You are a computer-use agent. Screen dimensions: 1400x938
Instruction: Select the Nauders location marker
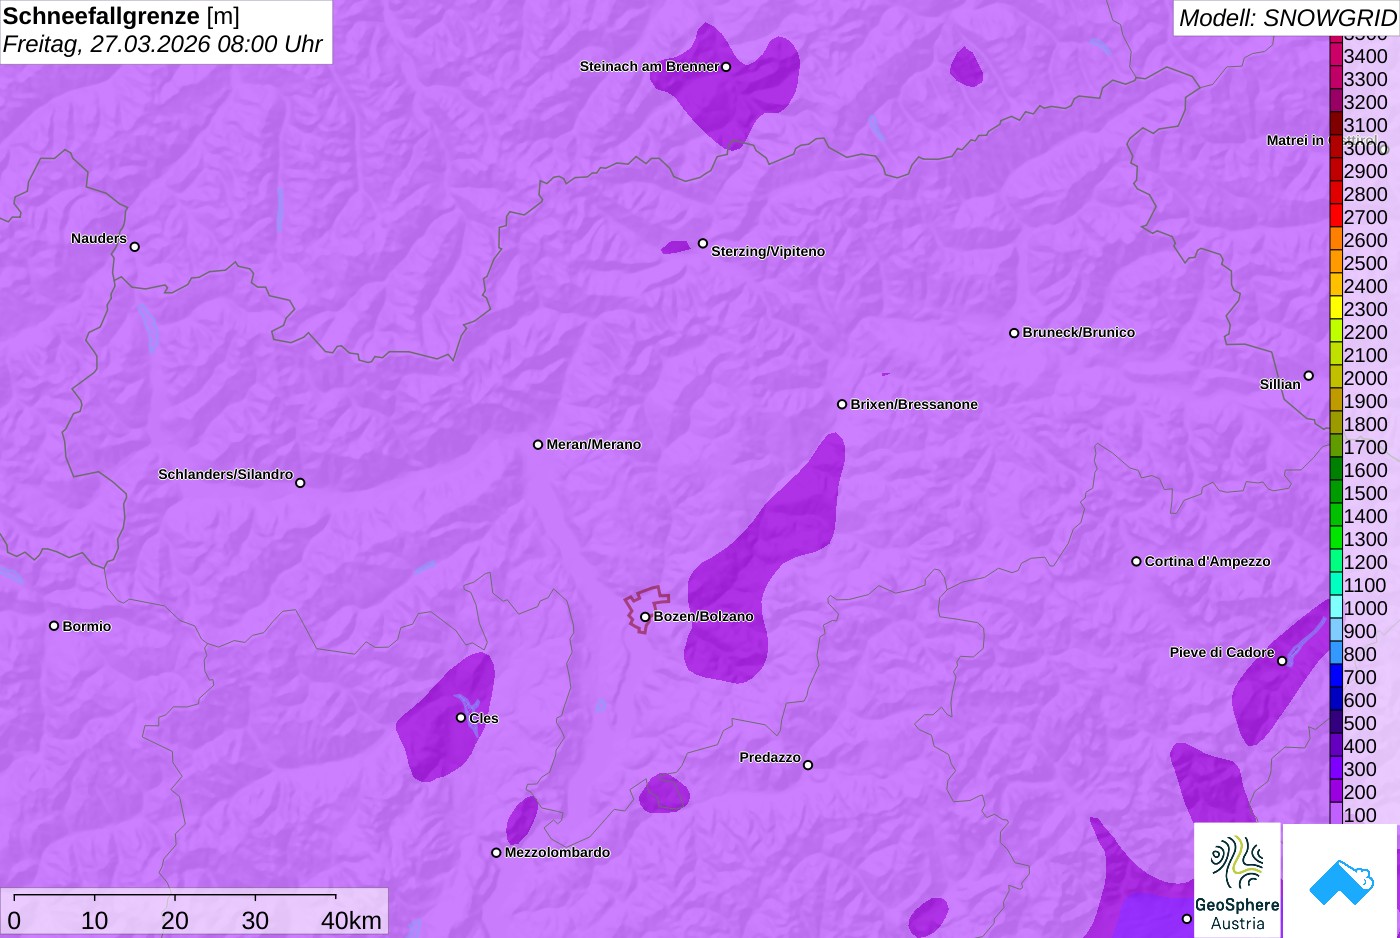pos(135,246)
